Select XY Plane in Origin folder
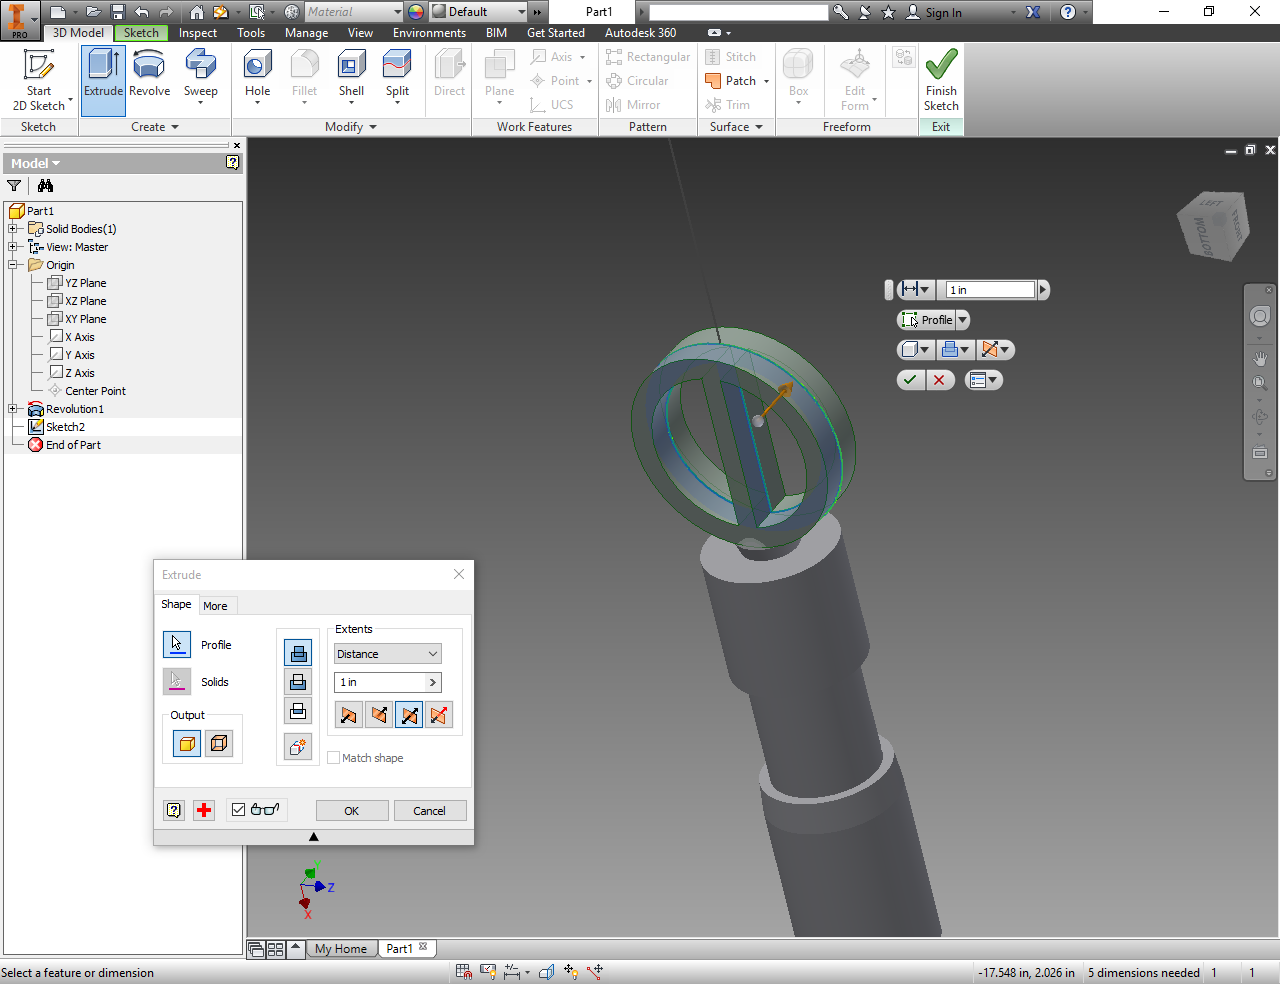 coord(85,319)
